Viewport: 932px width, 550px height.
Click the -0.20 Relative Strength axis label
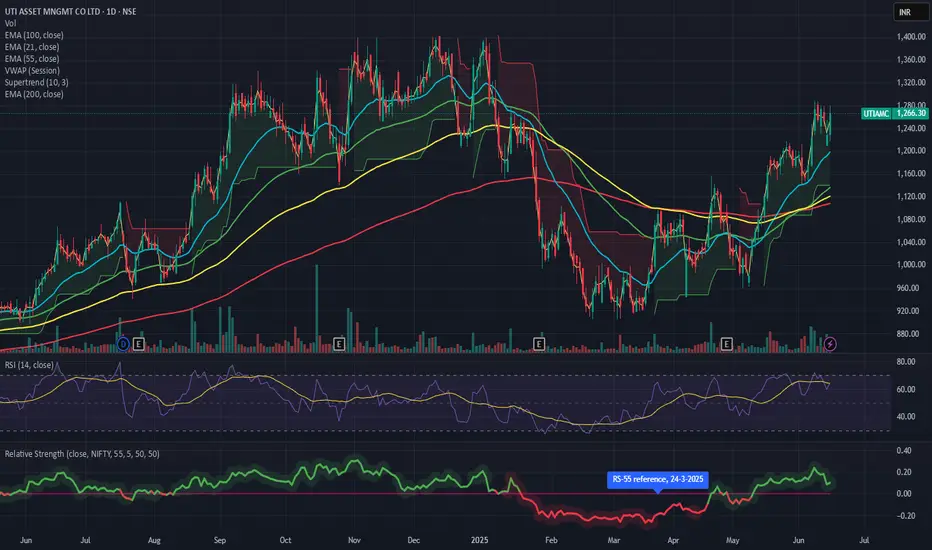click(x=904, y=516)
